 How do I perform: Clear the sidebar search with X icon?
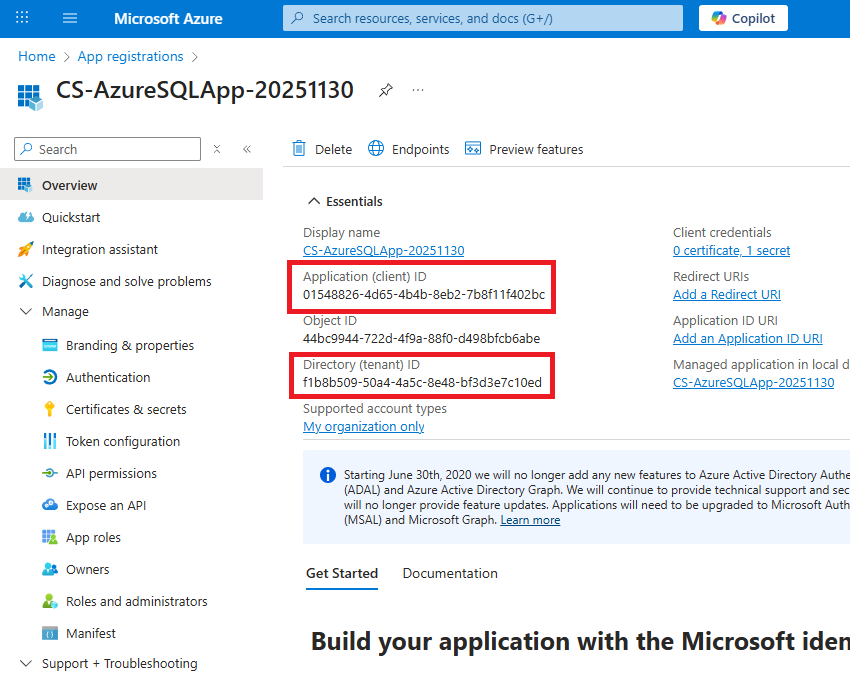217,149
